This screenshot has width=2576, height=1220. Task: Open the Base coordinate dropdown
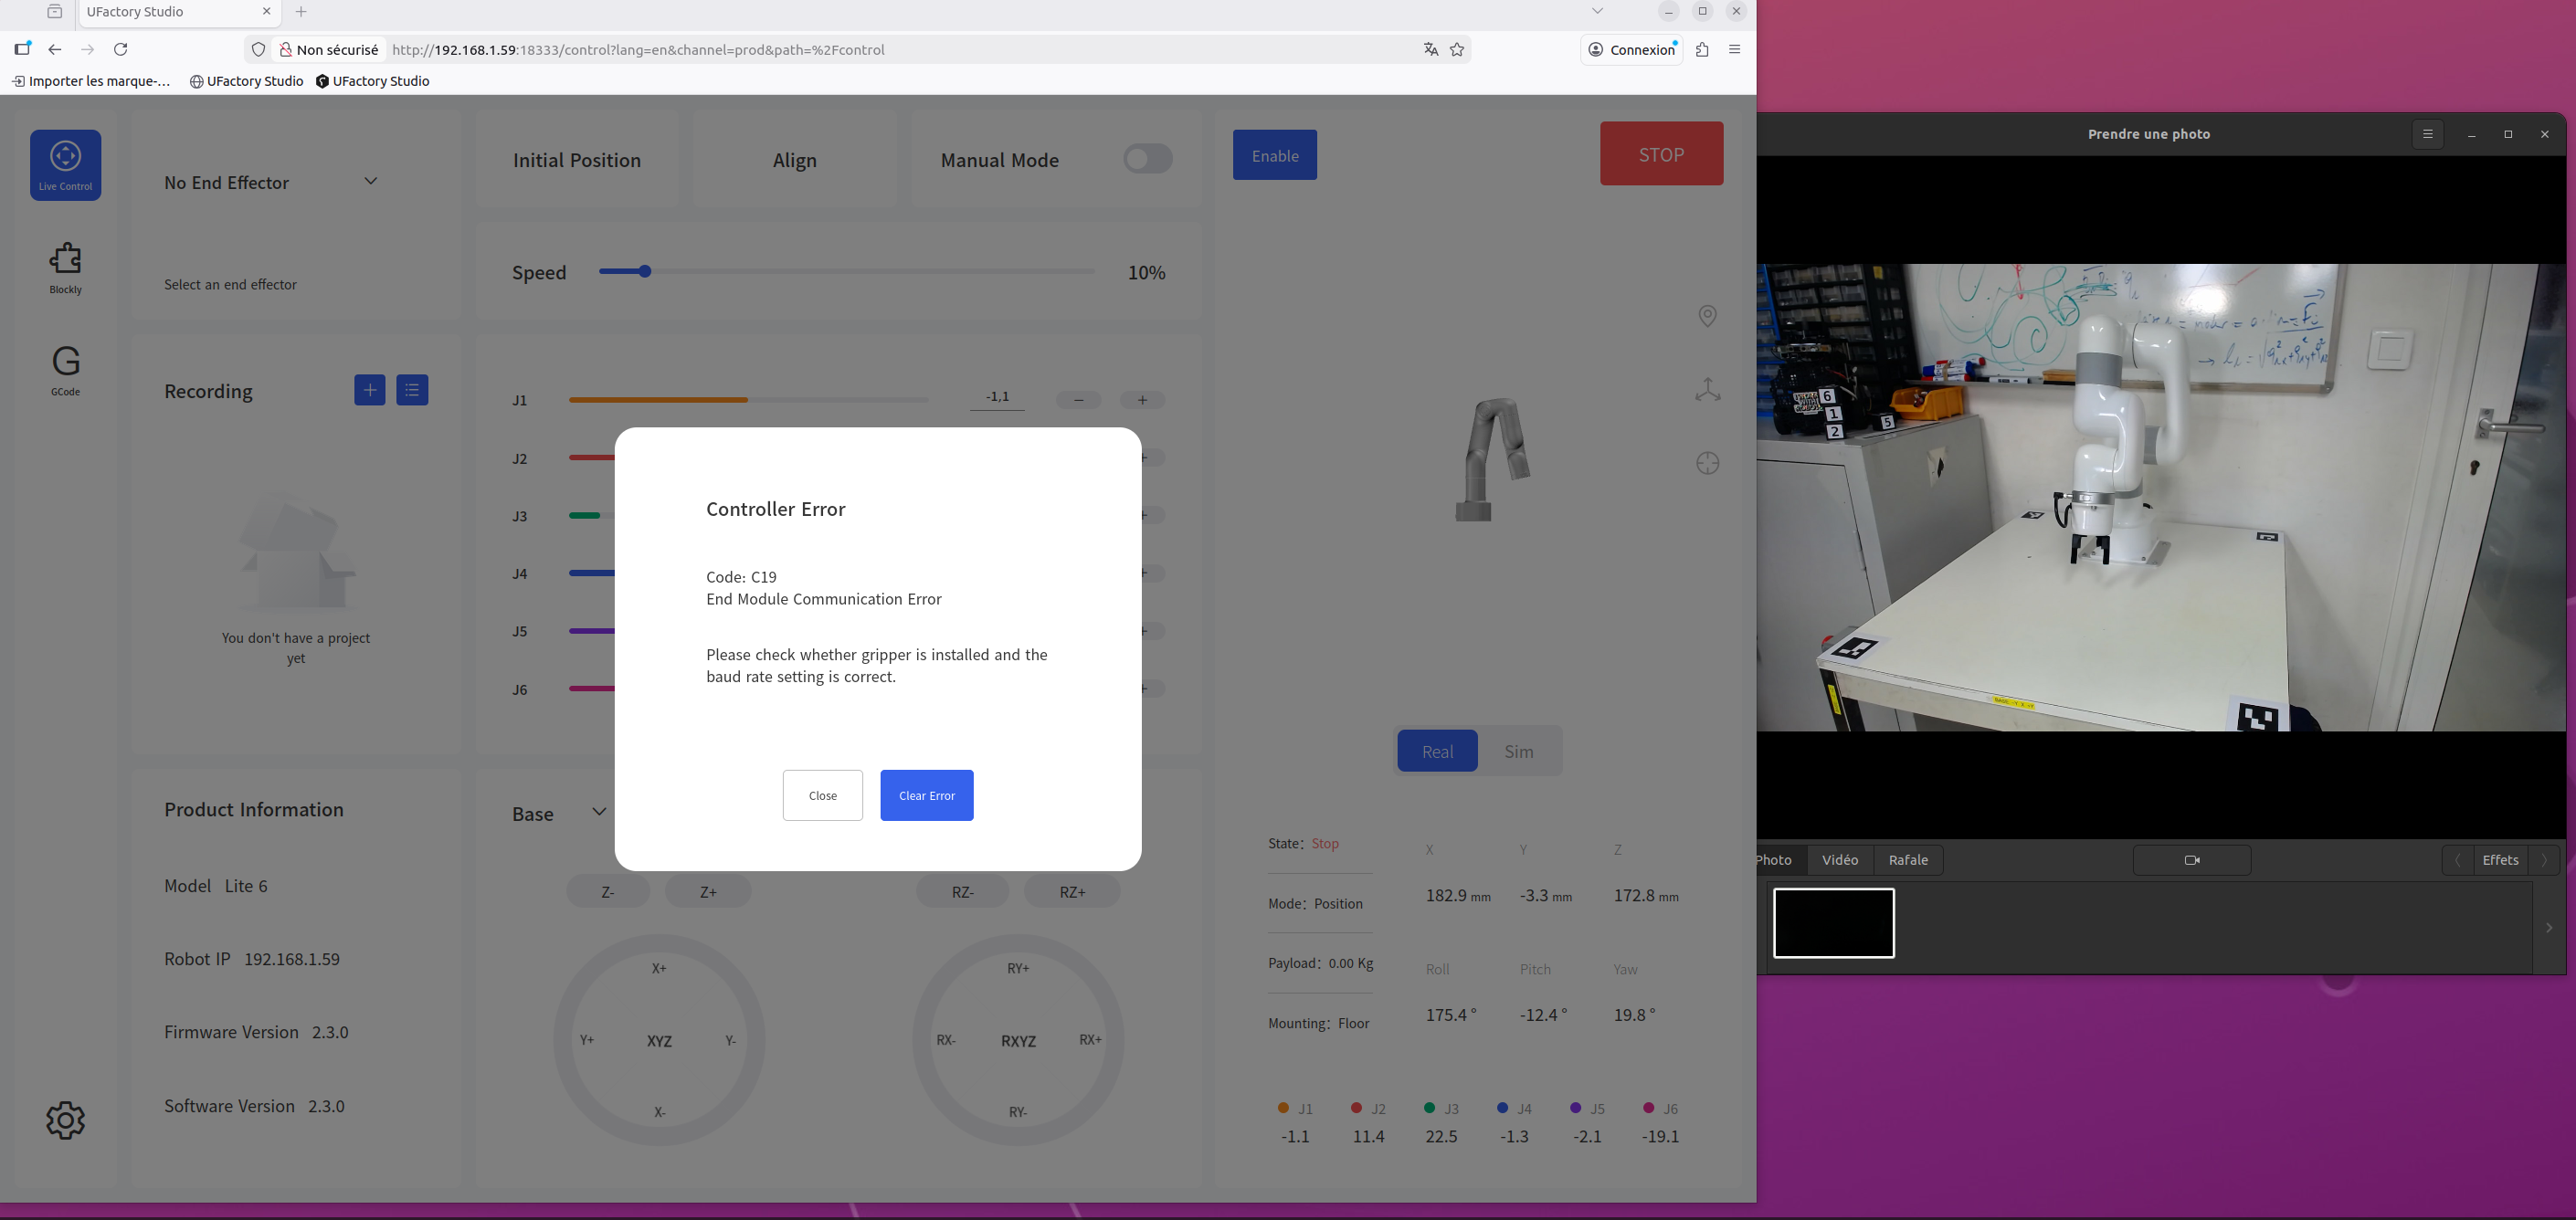point(598,812)
